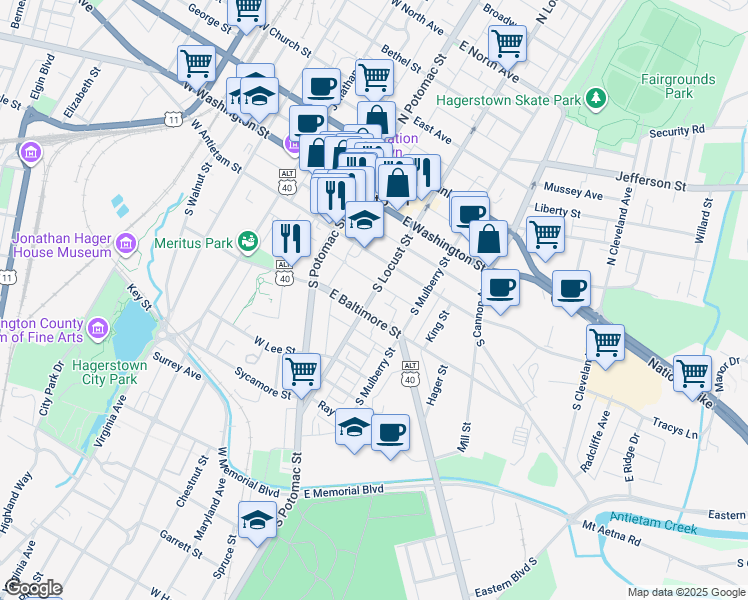
Task: Select the grocery cart marker near Broadway
Action: point(507,43)
